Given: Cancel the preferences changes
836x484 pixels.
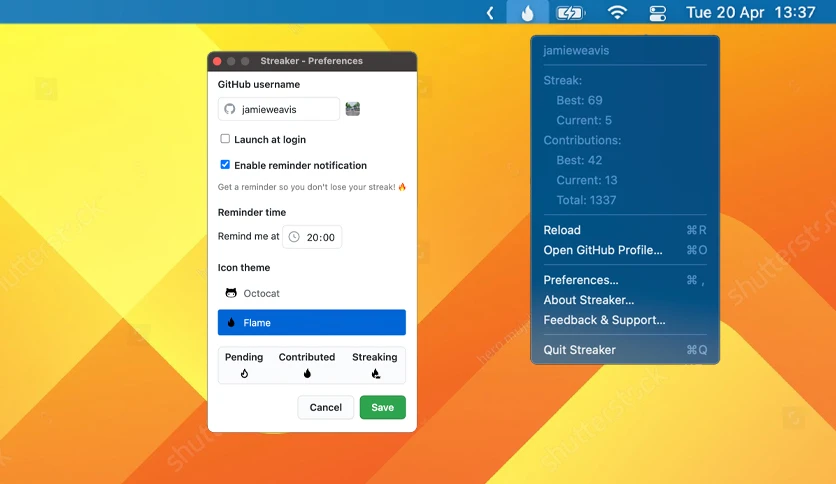Looking at the screenshot, I should coord(325,407).
